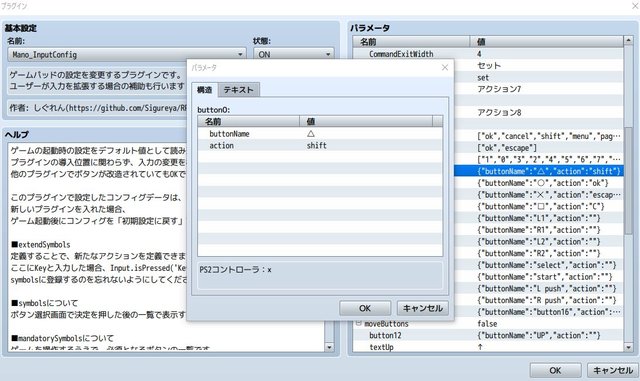640x381 pixels.
Task: Click 値 header in パラメータ list
Action: (547, 42)
